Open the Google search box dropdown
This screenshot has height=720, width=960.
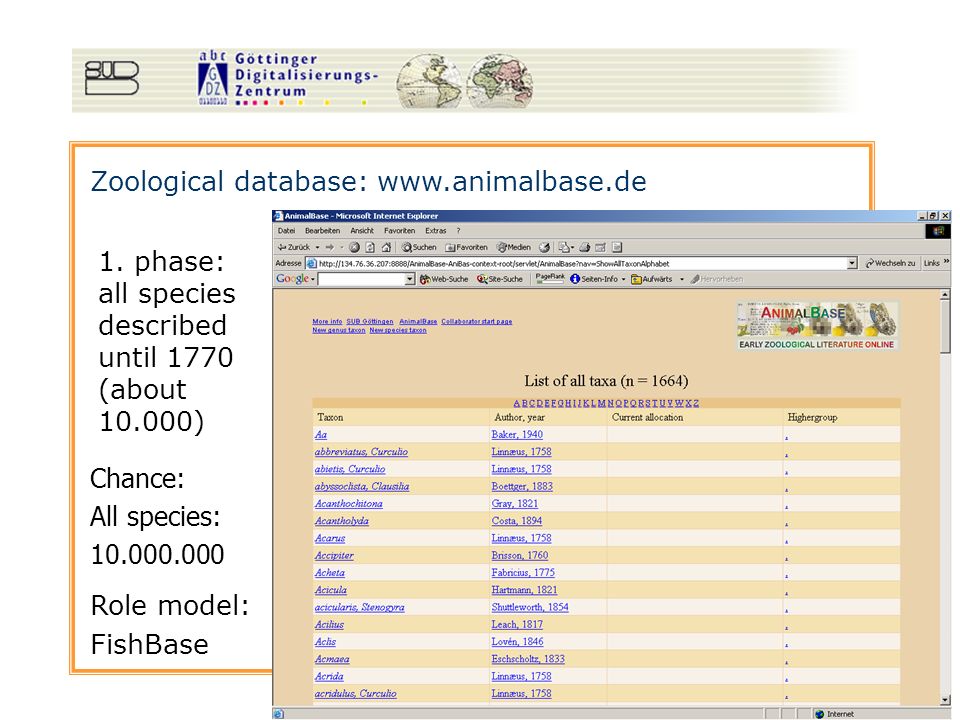410,279
